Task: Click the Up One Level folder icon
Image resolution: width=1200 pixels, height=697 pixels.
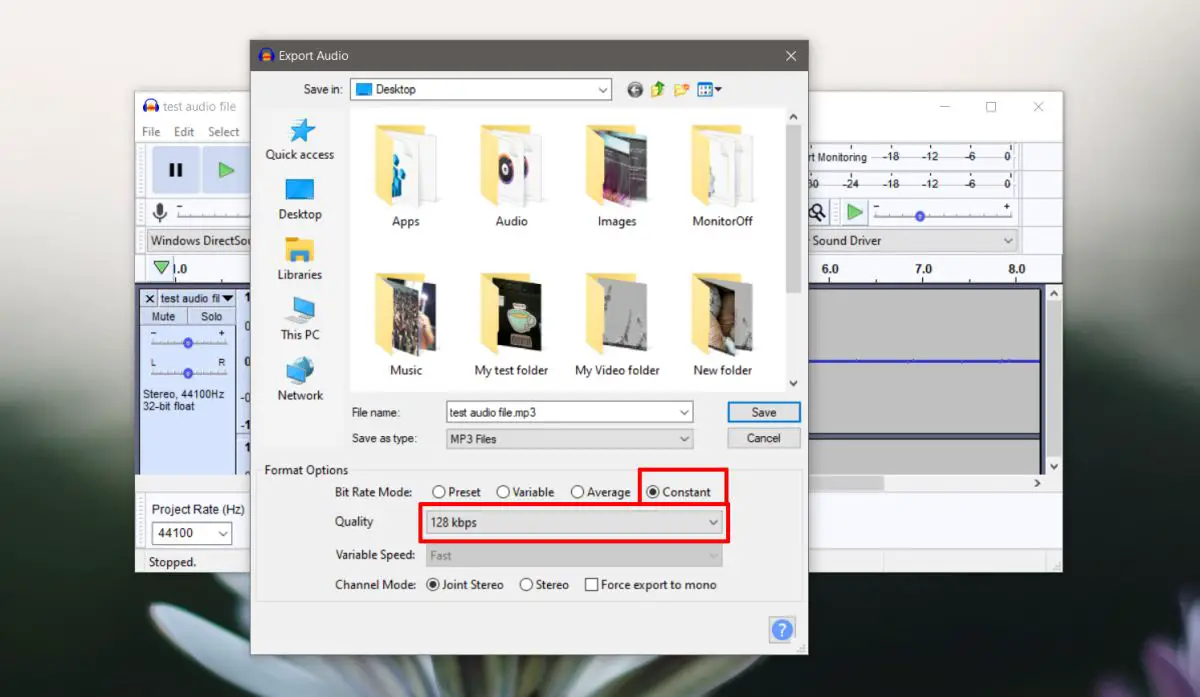Action: (658, 90)
